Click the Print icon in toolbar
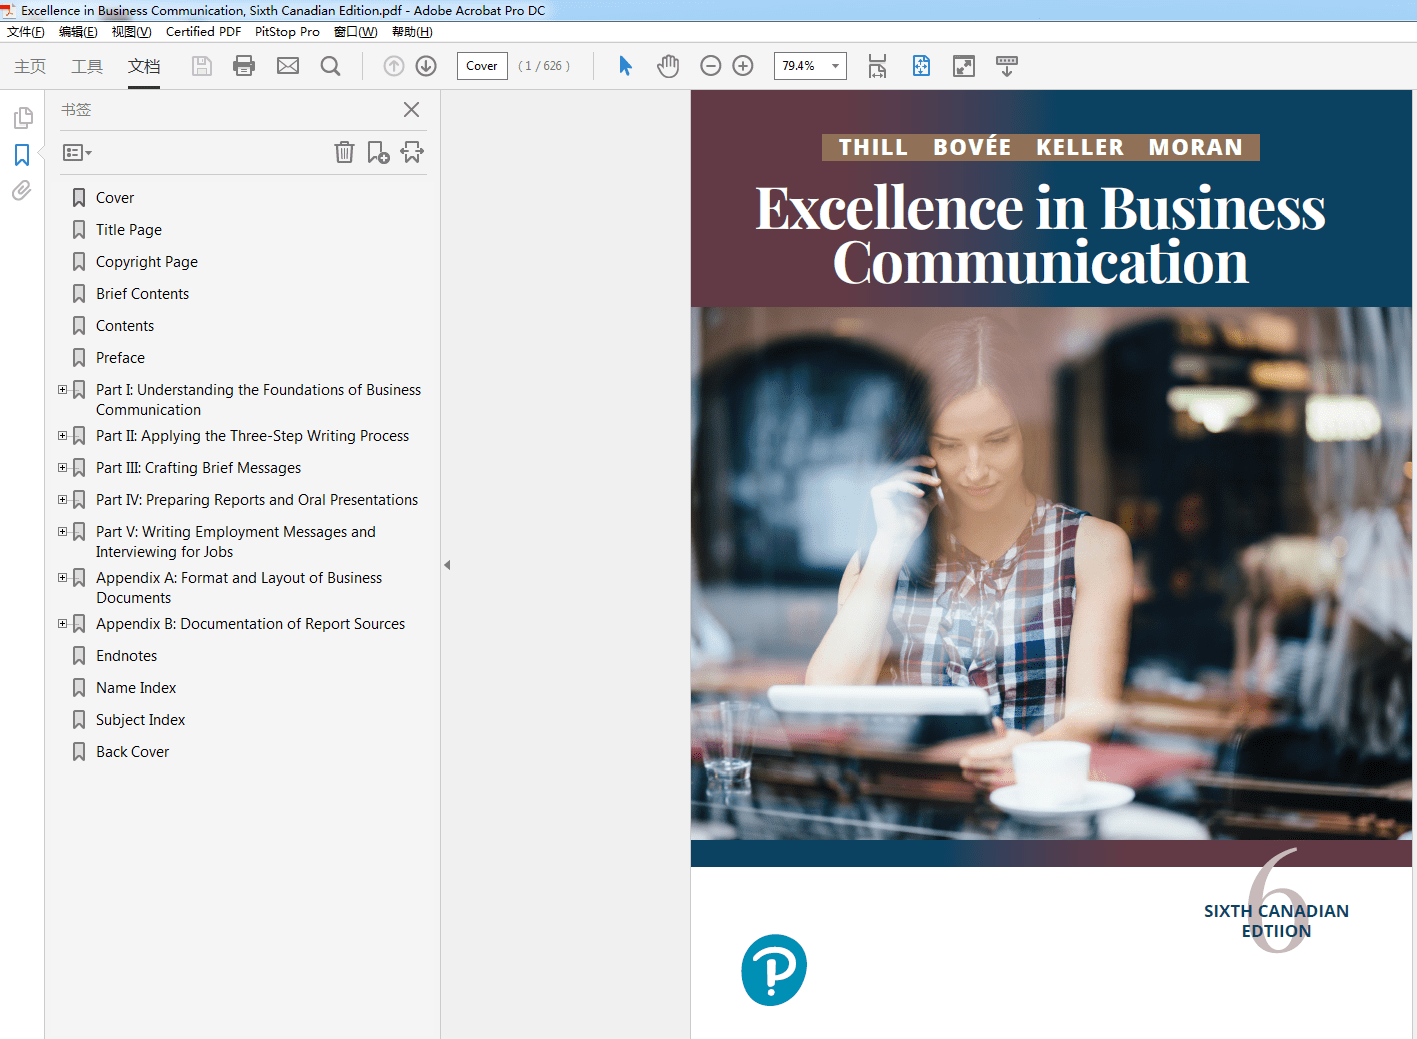This screenshot has width=1417, height=1039. (x=244, y=66)
